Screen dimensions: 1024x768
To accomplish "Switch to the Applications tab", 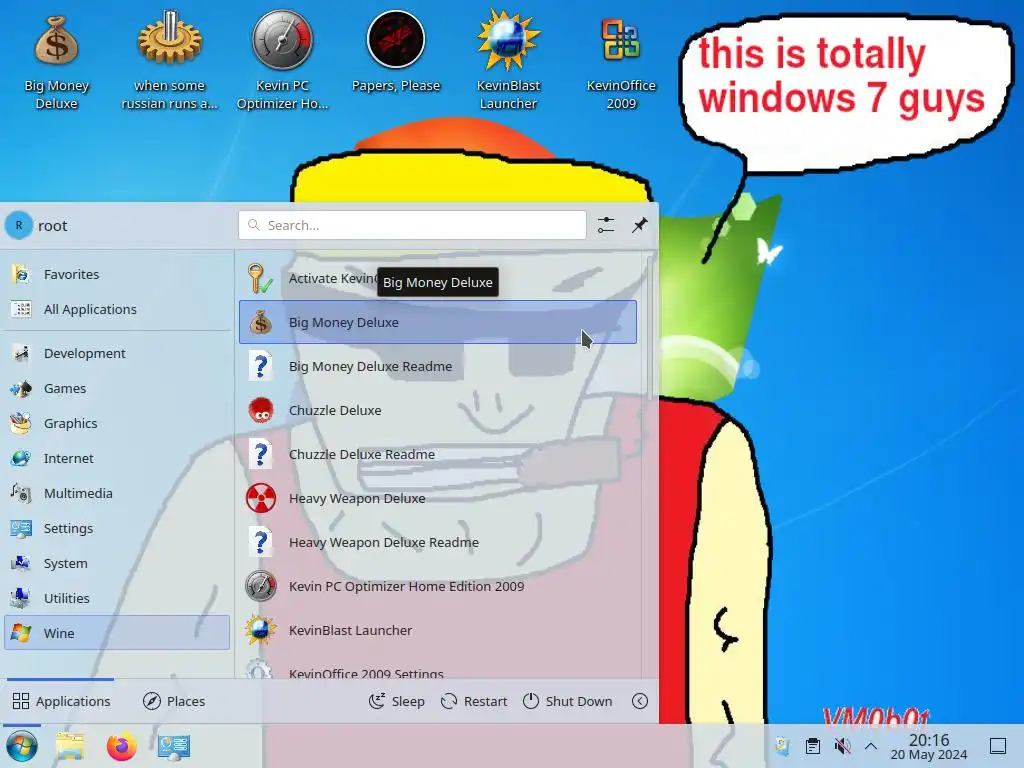I will tap(61, 701).
